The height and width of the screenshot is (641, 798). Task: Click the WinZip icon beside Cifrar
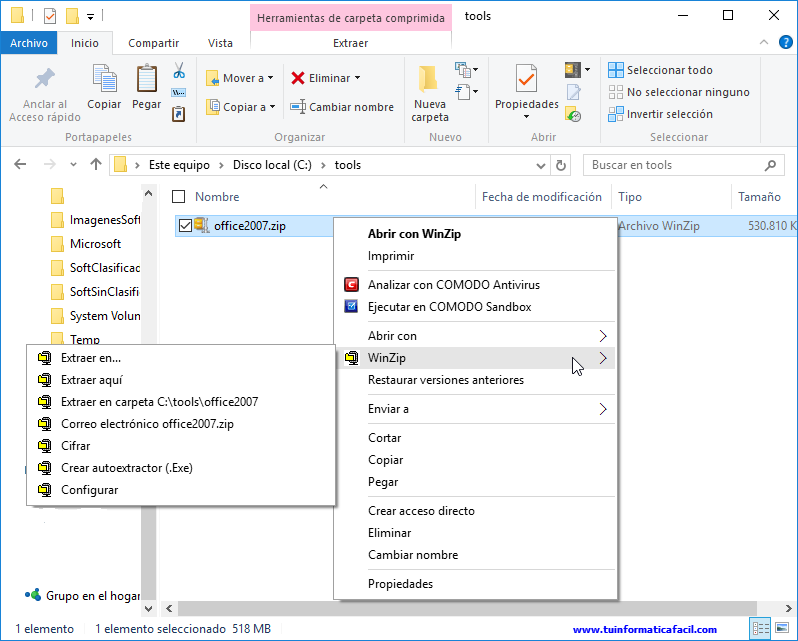[45, 446]
